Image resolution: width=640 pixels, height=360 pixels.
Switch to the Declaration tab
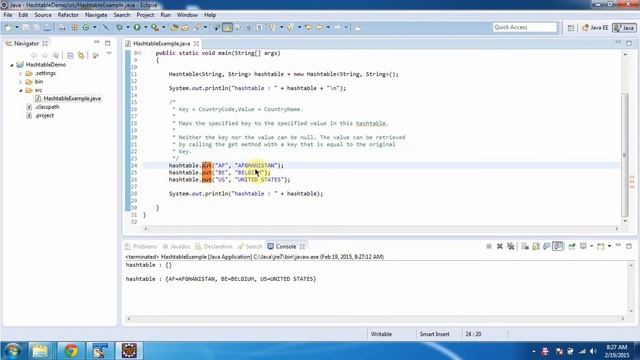tap(213, 247)
